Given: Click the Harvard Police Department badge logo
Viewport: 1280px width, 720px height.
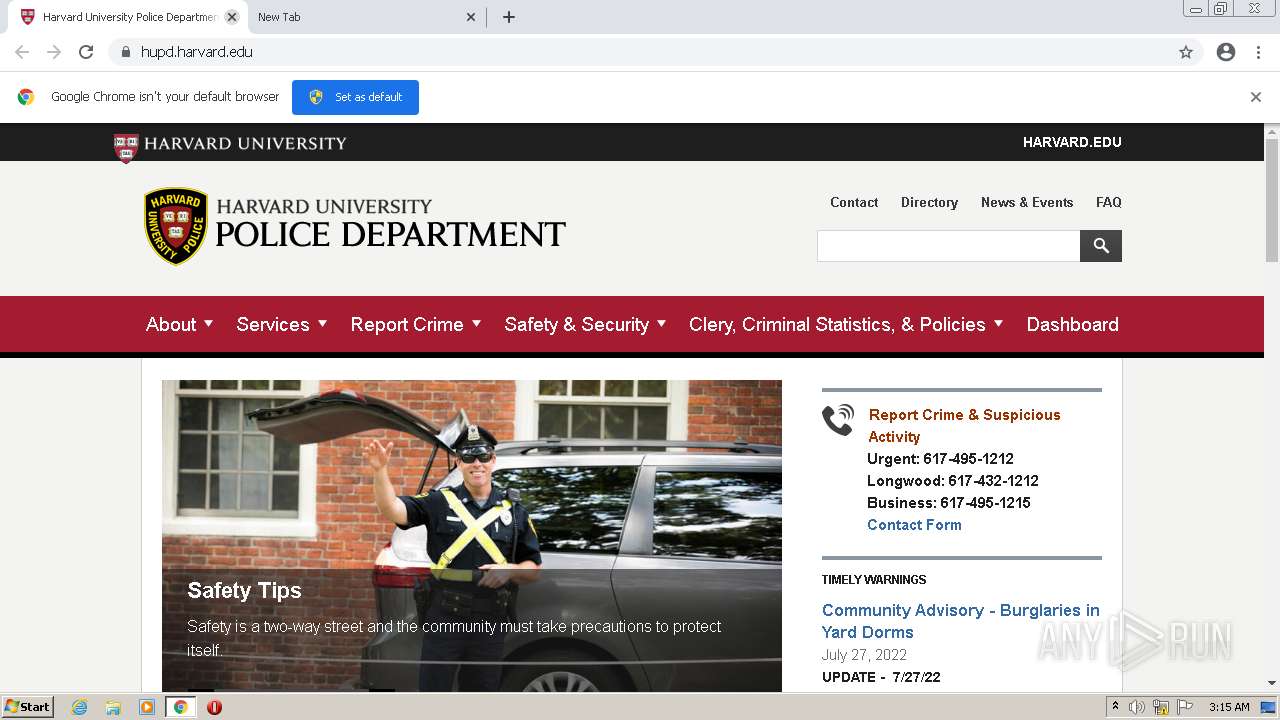Looking at the screenshot, I should [176, 226].
